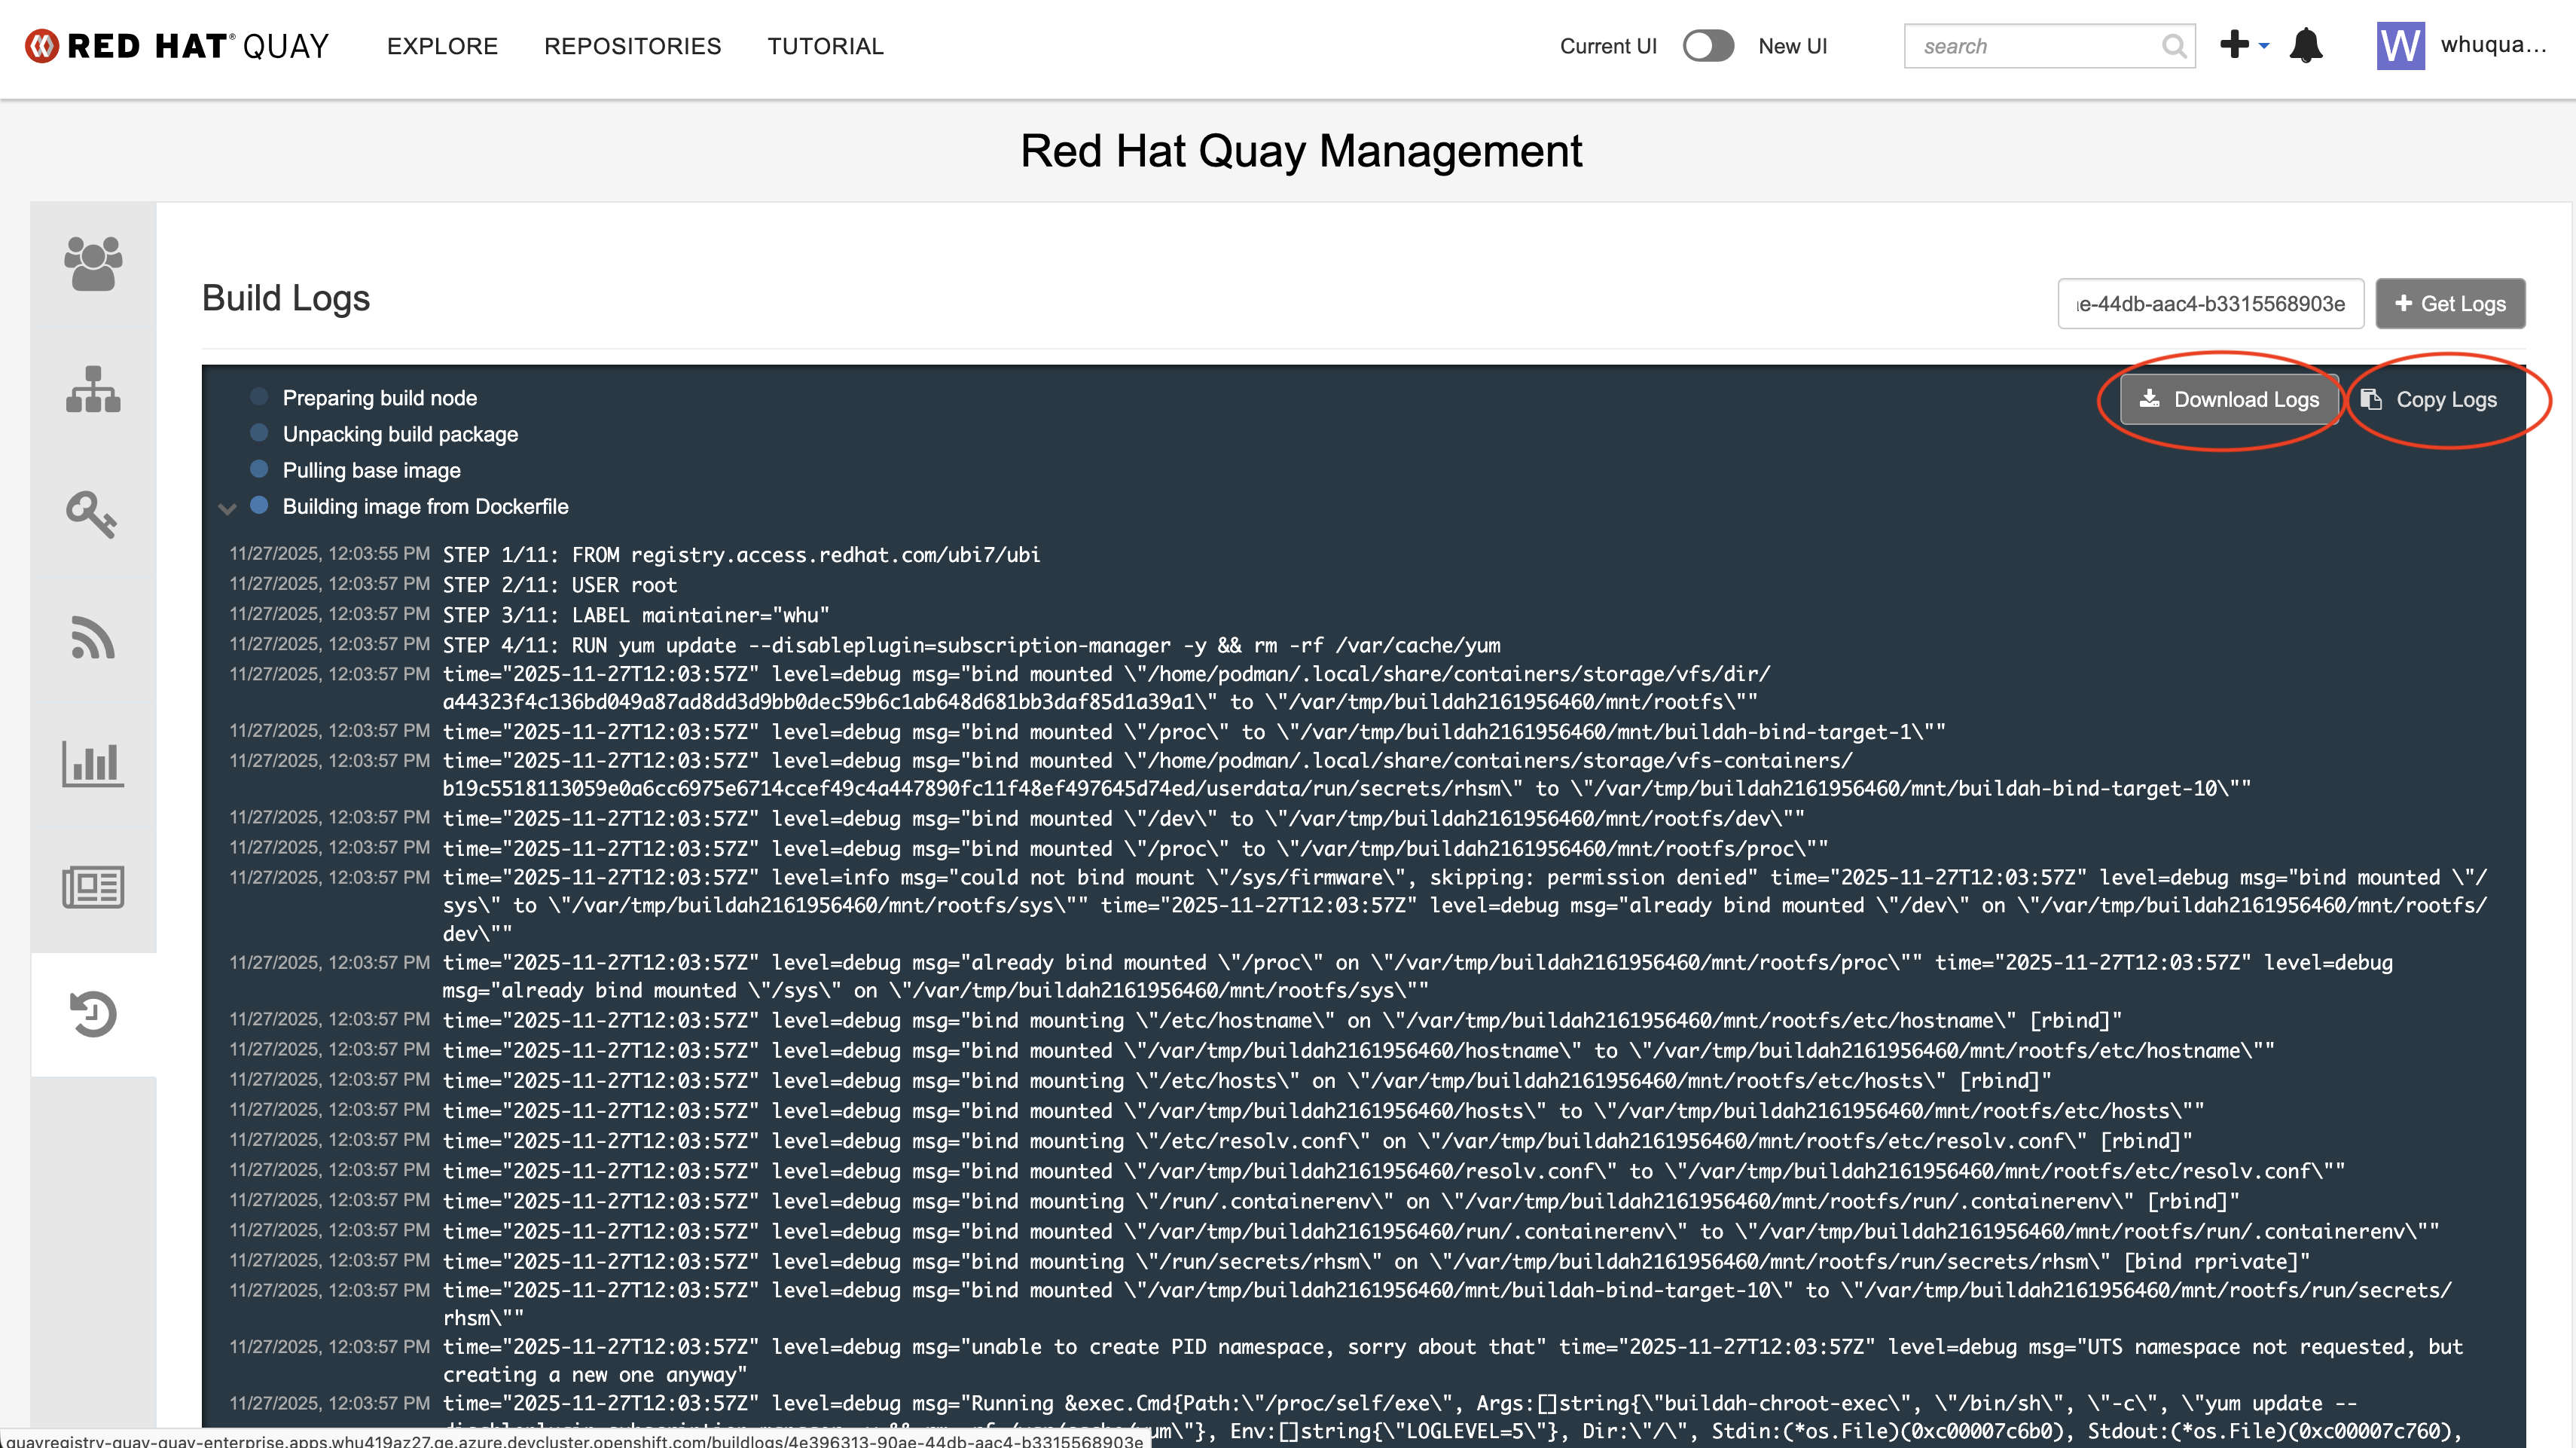The height and width of the screenshot is (1448, 2576).
Task: Go to the Explore menu item
Action: 442,46
